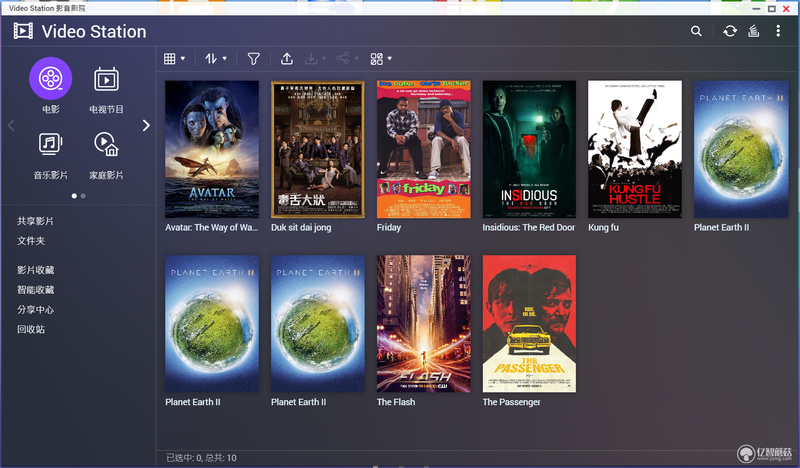Click the upload icon in toolbar
Screen dimensions: 800x468
pyautogui.click(x=287, y=59)
